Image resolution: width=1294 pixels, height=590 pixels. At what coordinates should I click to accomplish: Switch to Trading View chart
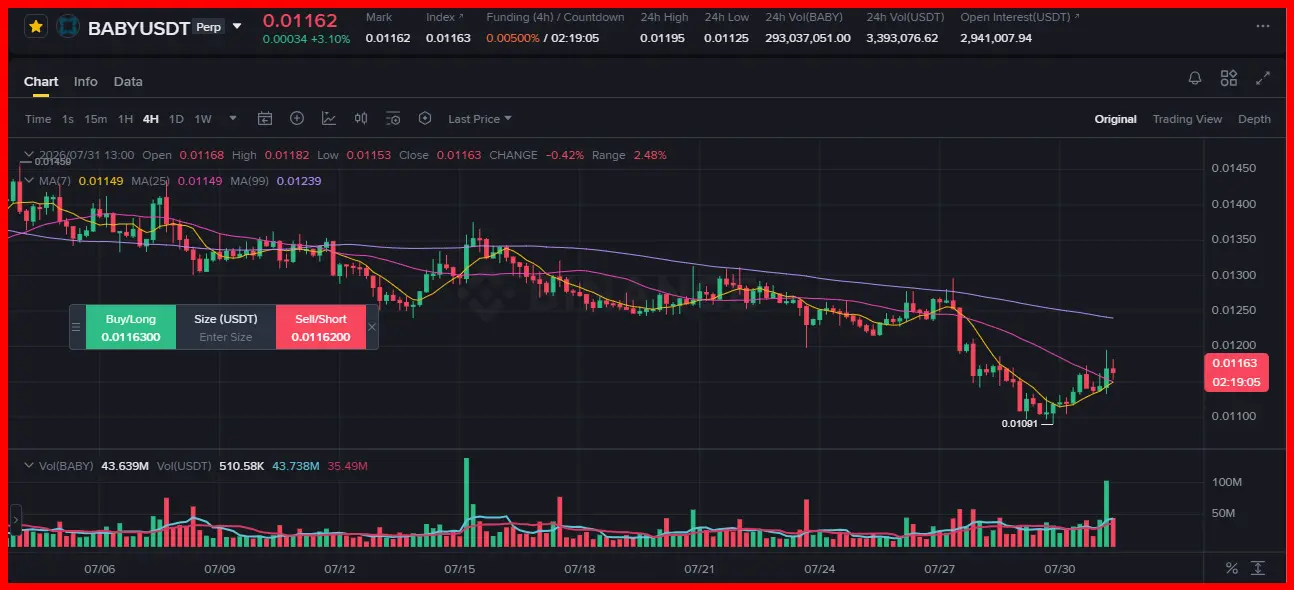point(1187,119)
